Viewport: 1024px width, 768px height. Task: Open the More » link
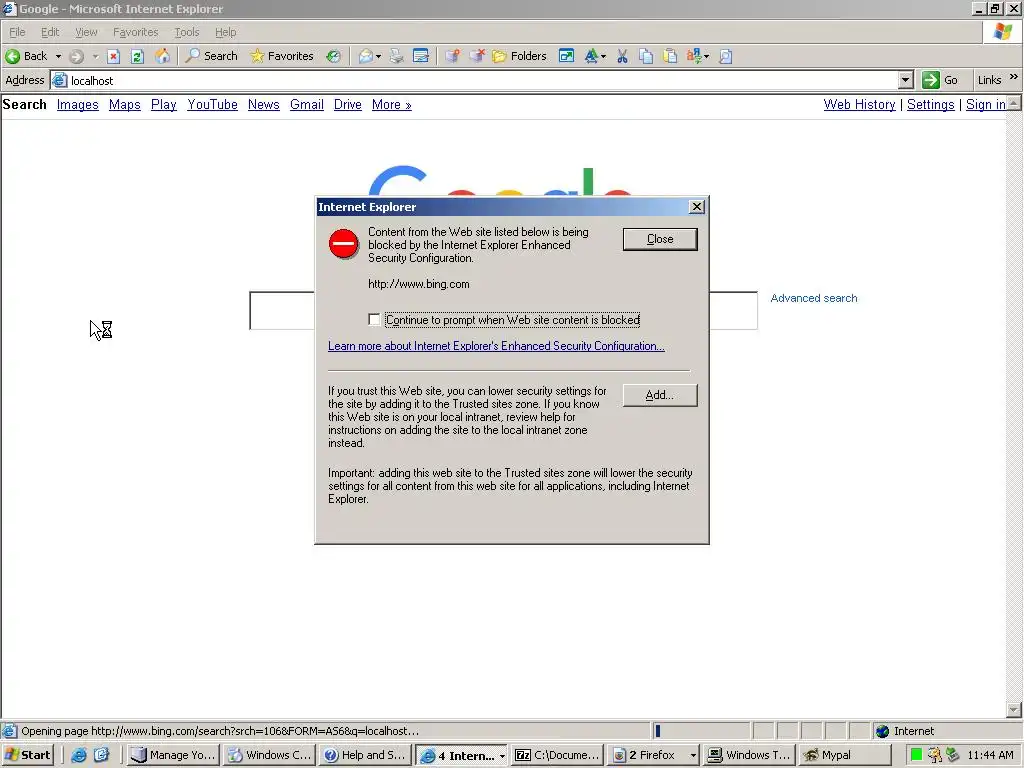pyautogui.click(x=392, y=104)
